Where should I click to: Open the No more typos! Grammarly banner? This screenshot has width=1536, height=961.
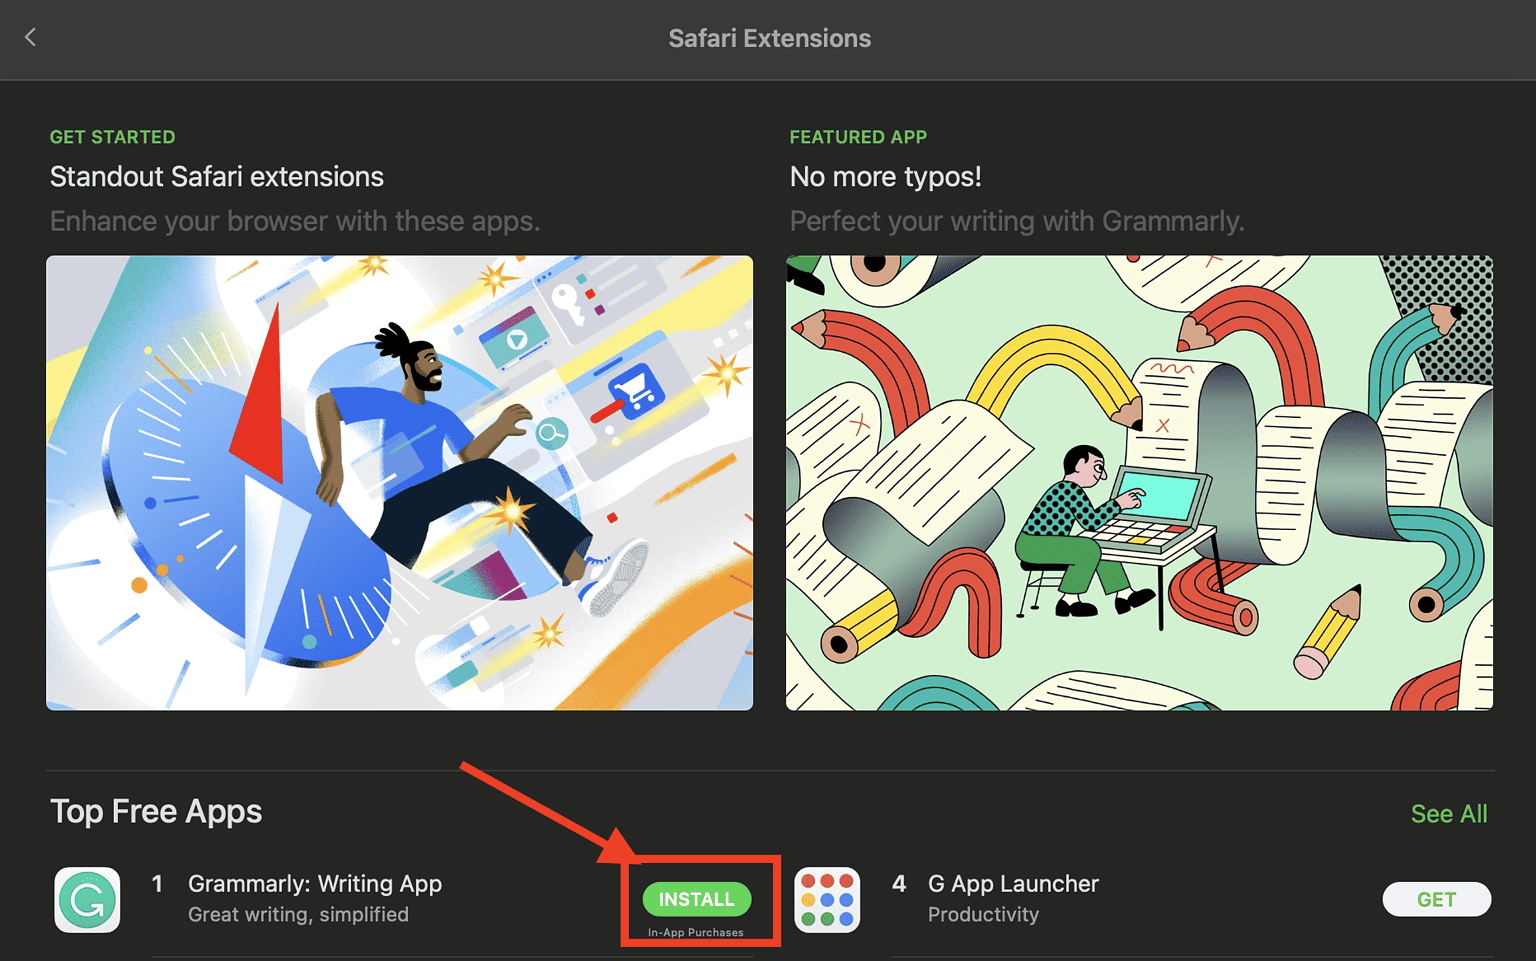tap(1139, 482)
